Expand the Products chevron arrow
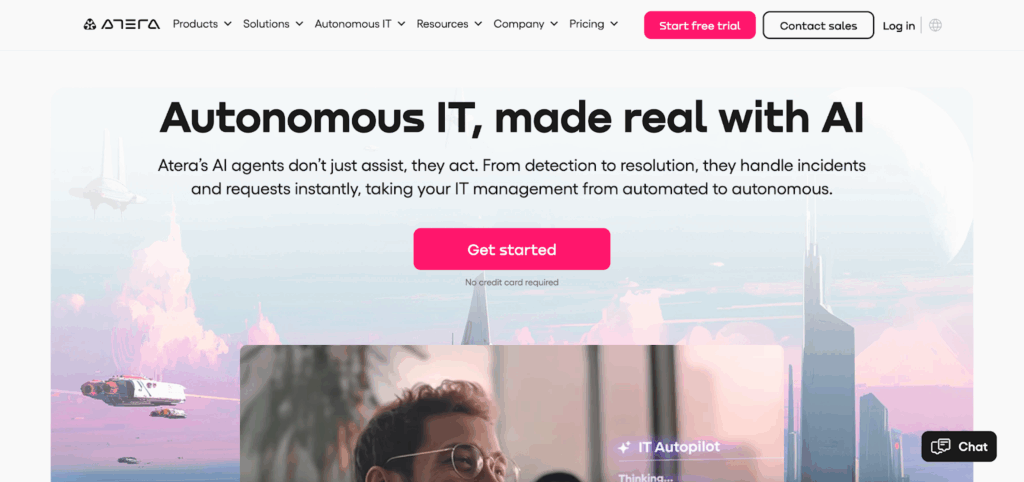1024x482 pixels. click(228, 24)
